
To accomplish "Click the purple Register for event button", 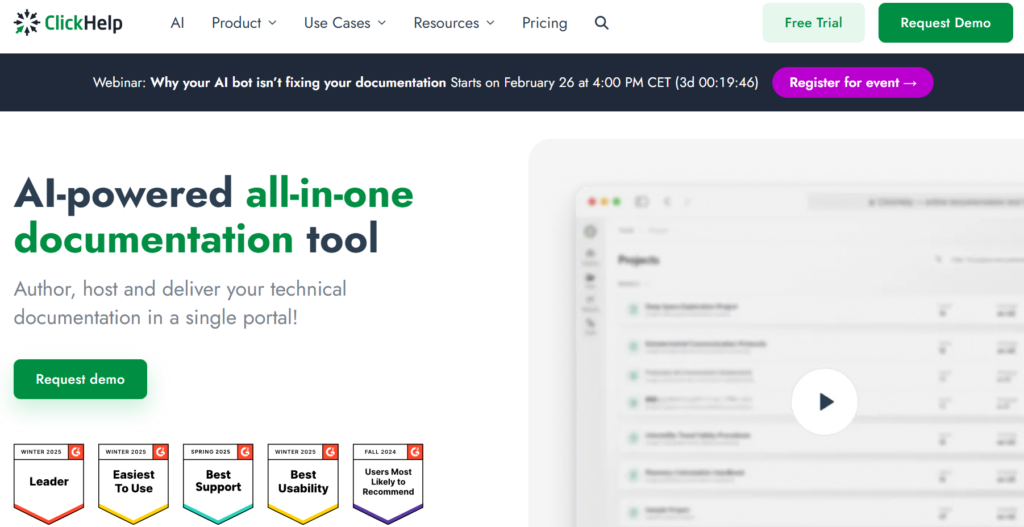I will click(x=852, y=83).
